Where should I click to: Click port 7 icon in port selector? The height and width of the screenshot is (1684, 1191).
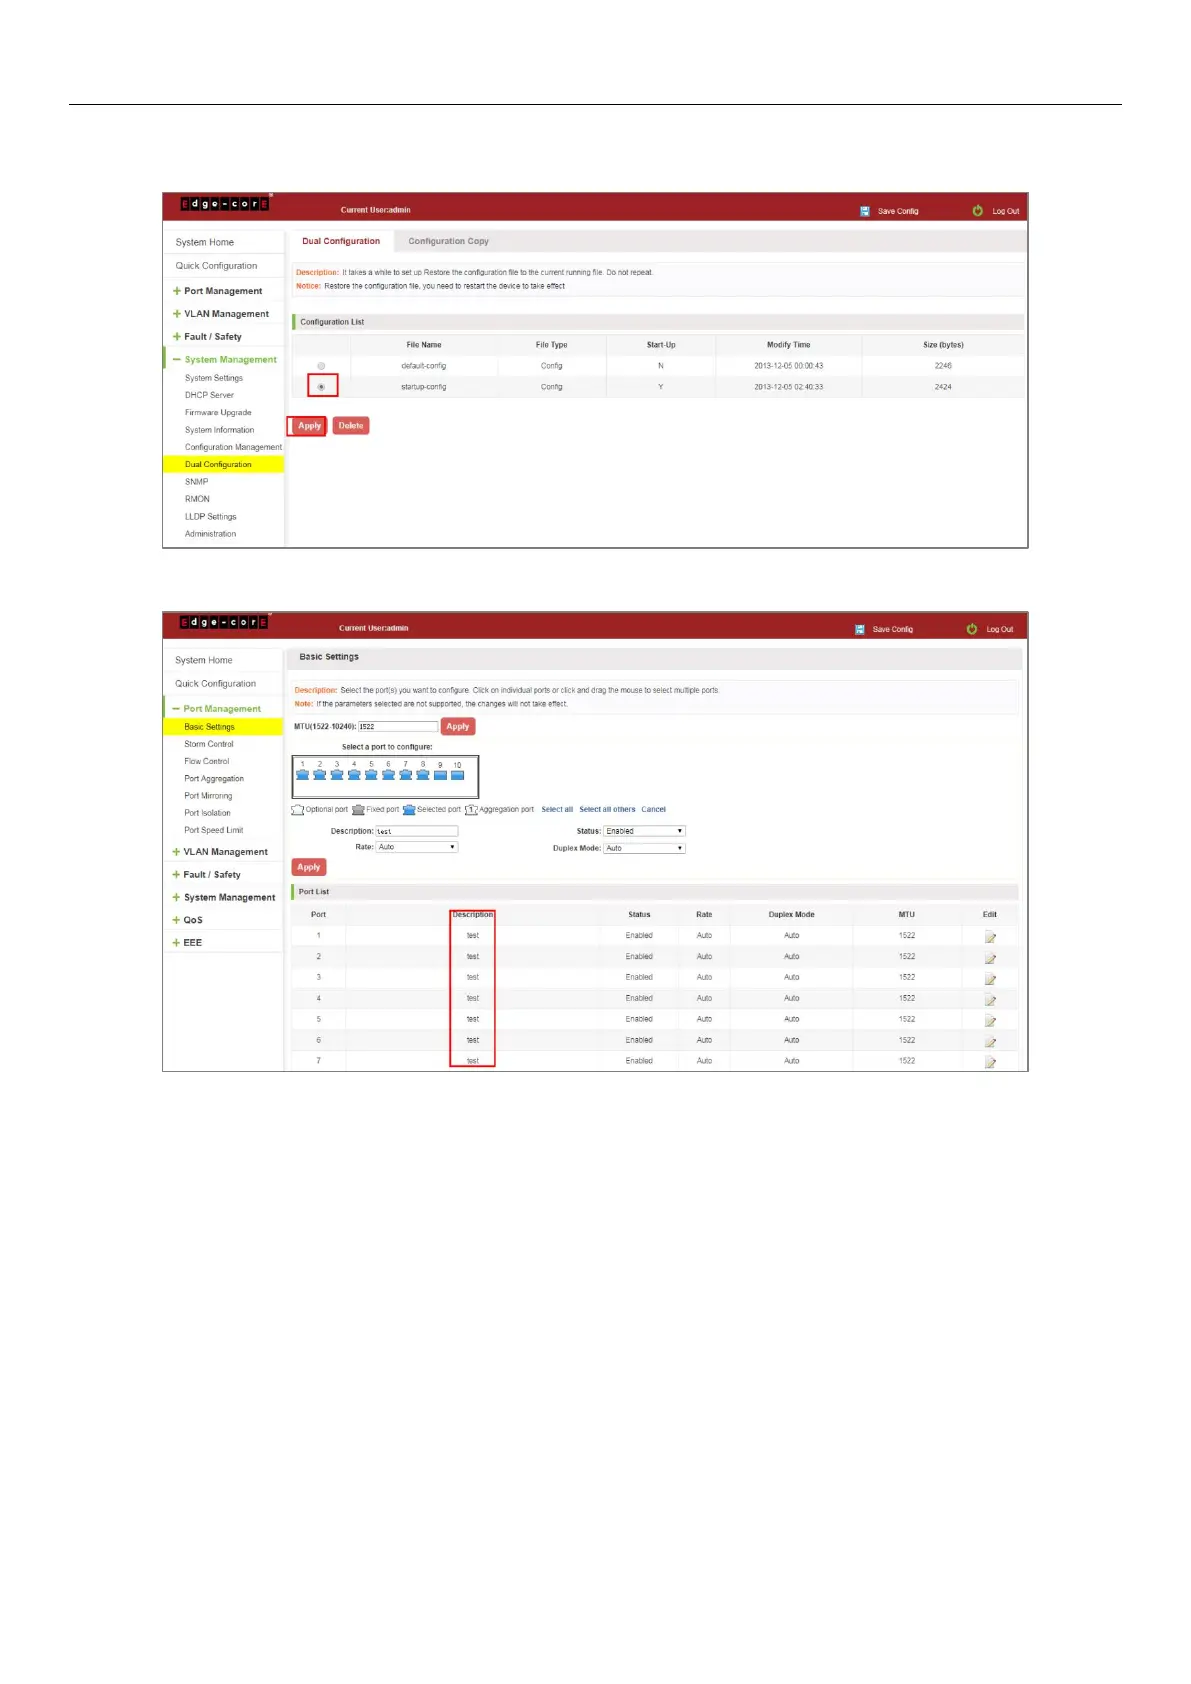point(405,774)
